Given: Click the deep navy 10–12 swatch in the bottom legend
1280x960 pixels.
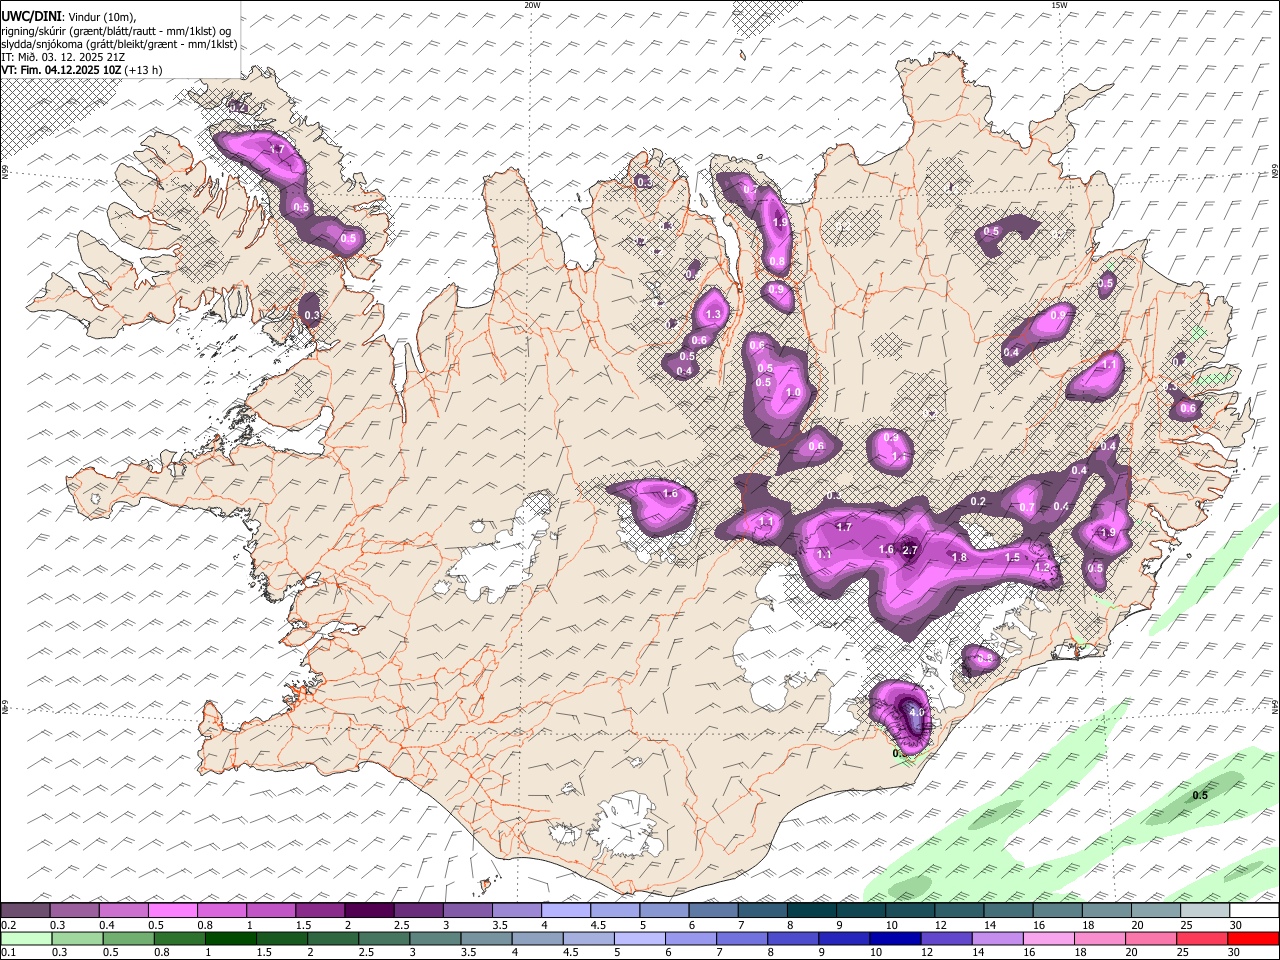Looking at the screenshot, I should (x=895, y=938).
